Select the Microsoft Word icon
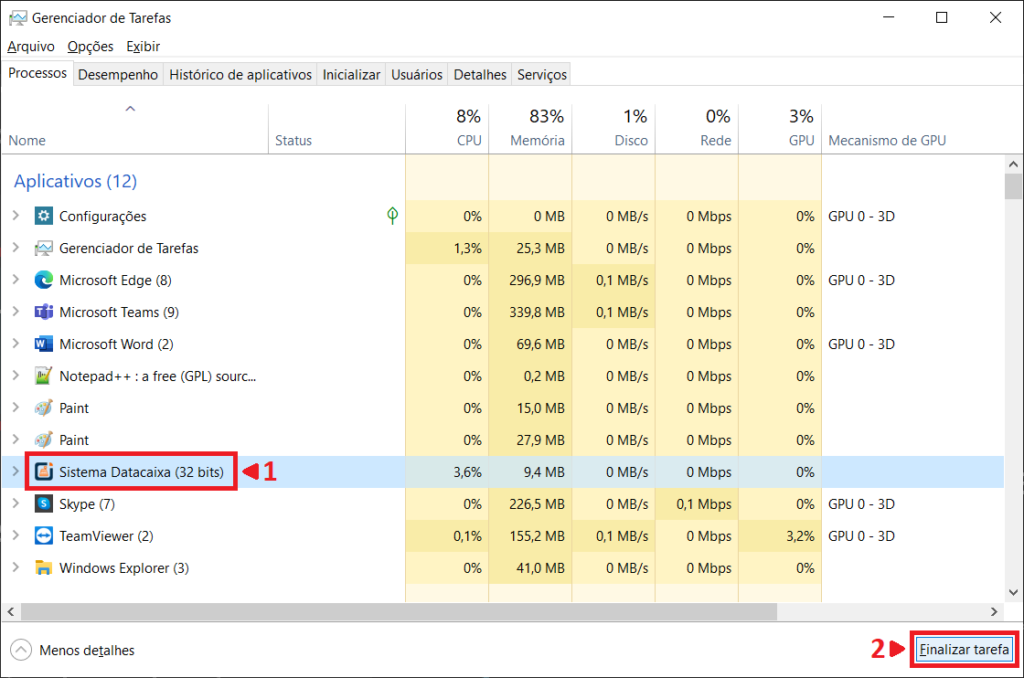 coord(43,344)
